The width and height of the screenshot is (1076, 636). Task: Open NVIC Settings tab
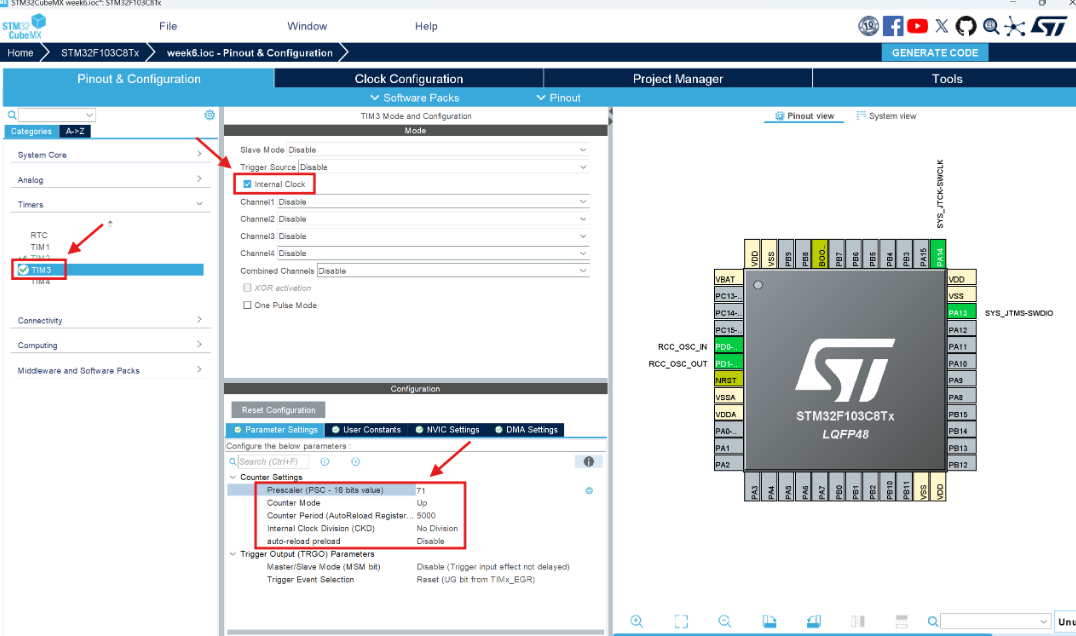(x=447, y=429)
